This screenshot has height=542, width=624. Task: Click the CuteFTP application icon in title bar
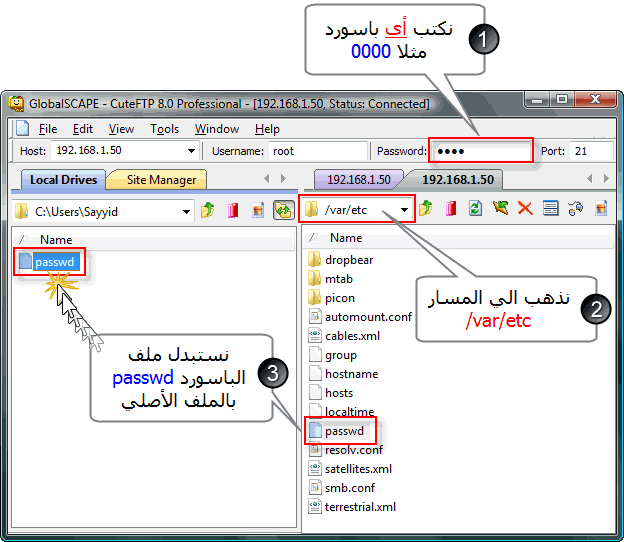(16, 104)
